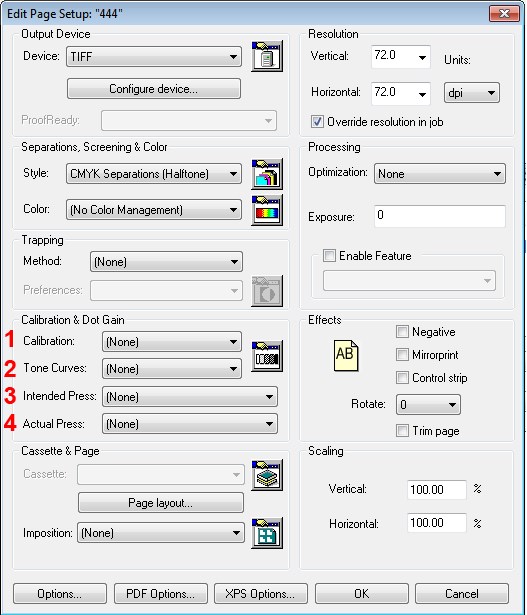This screenshot has height=615, width=527.
Task: Open the Imposition dropdown
Action: [161, 533]
